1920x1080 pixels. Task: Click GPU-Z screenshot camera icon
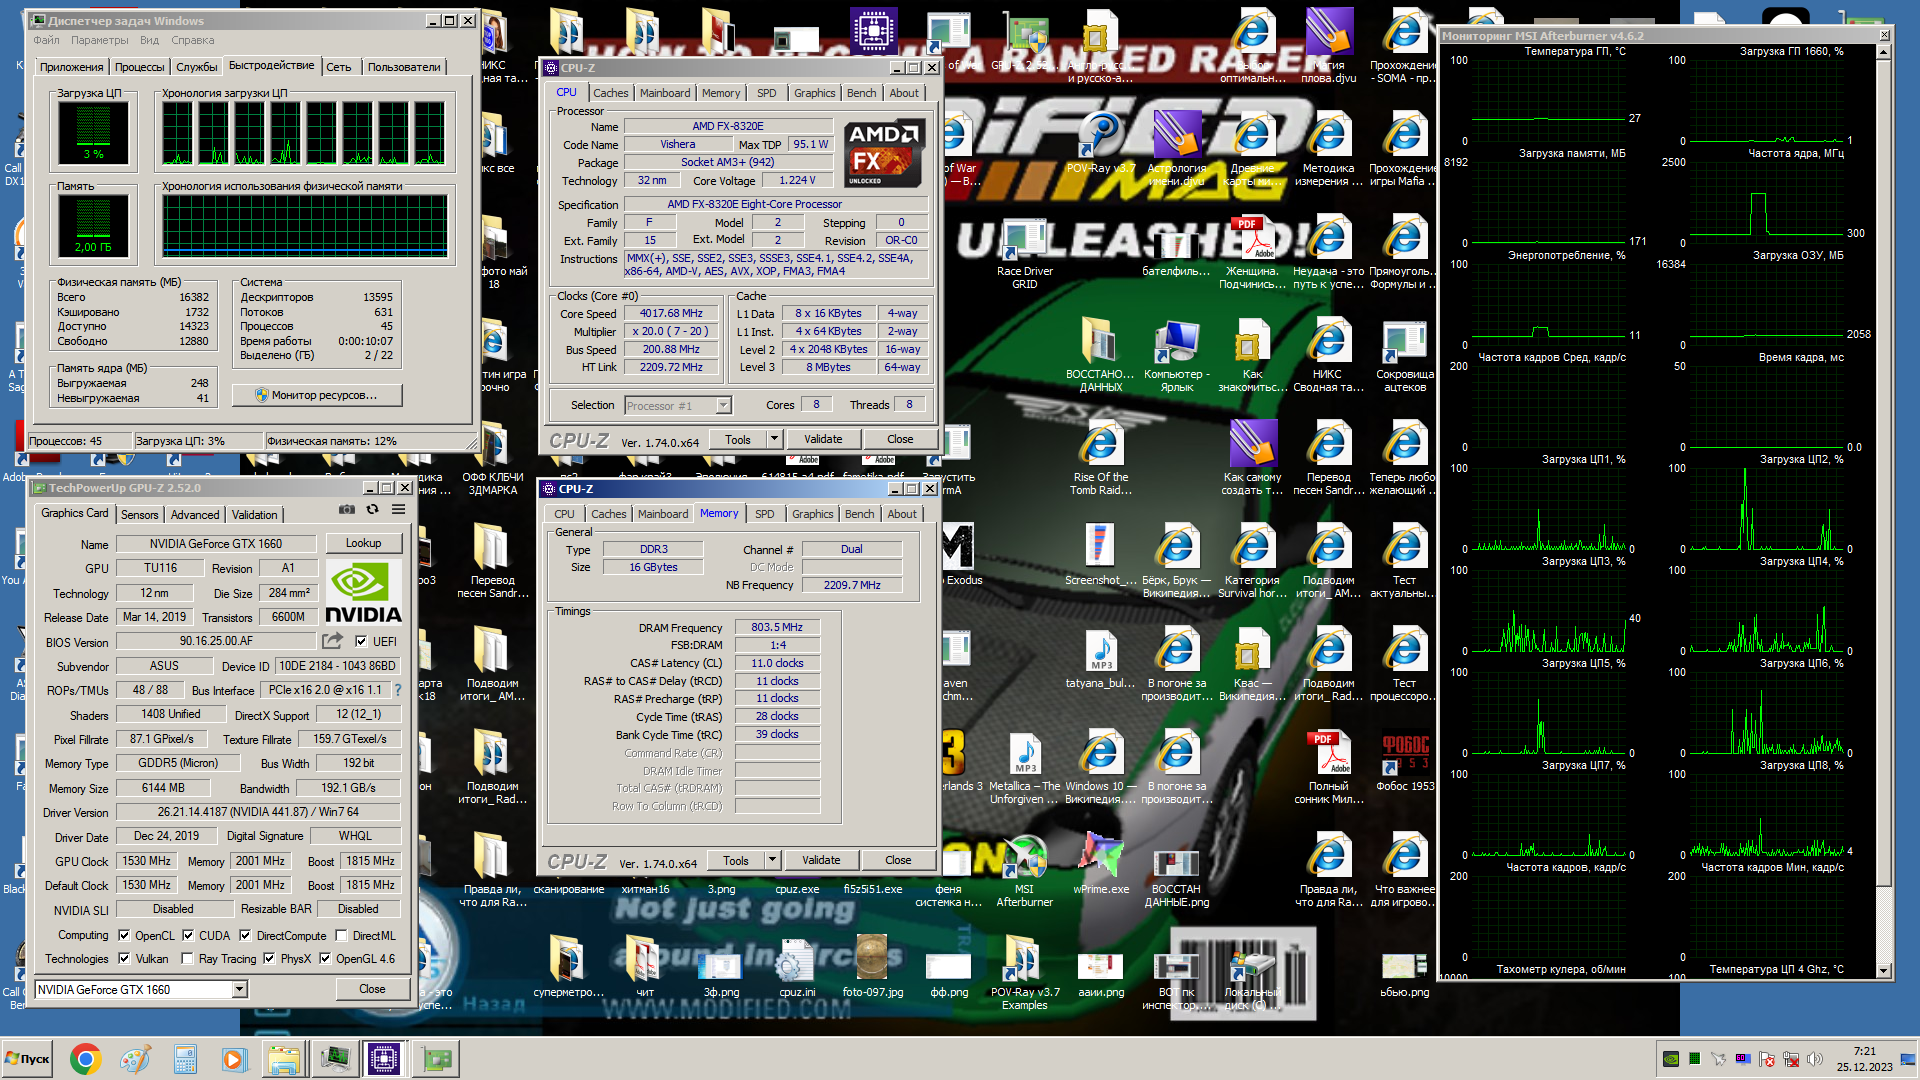[347, 510]
